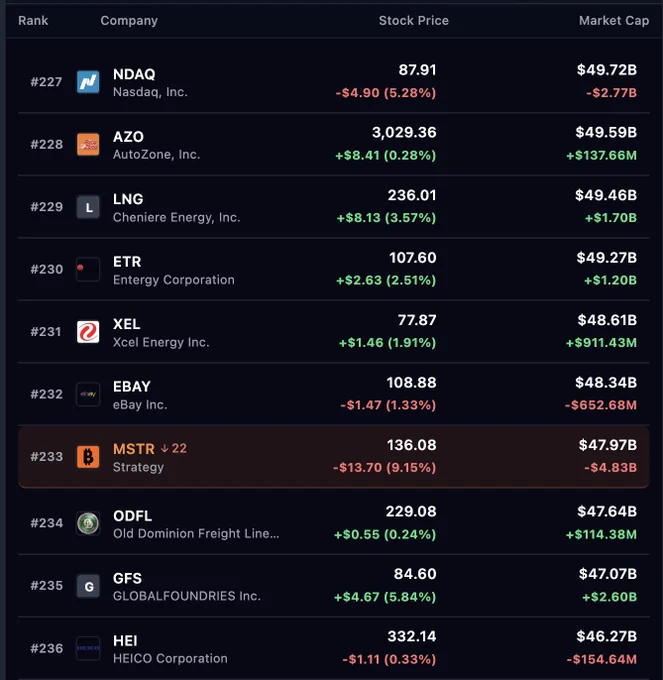
Task: Open the NDAQ ticker link
Action: pyautogui.click(x=134, y=74)
